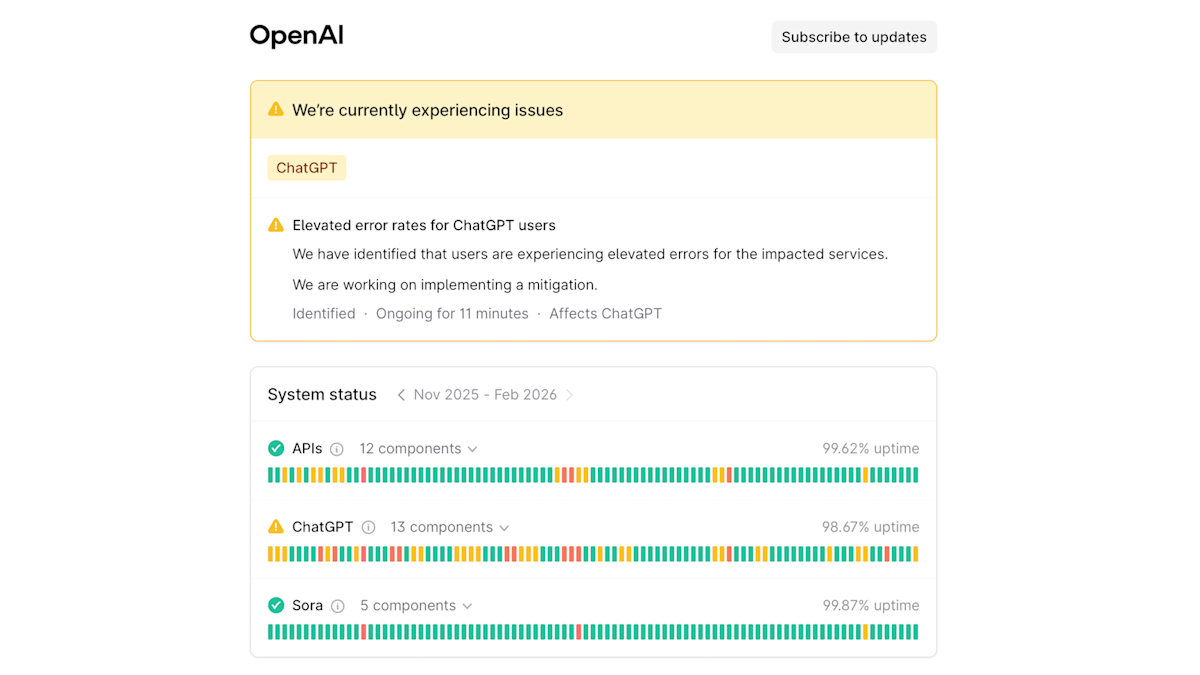Click the green checkmark icon beside Sora
Screen dimensions: 1200x675
tap(277, 605)
